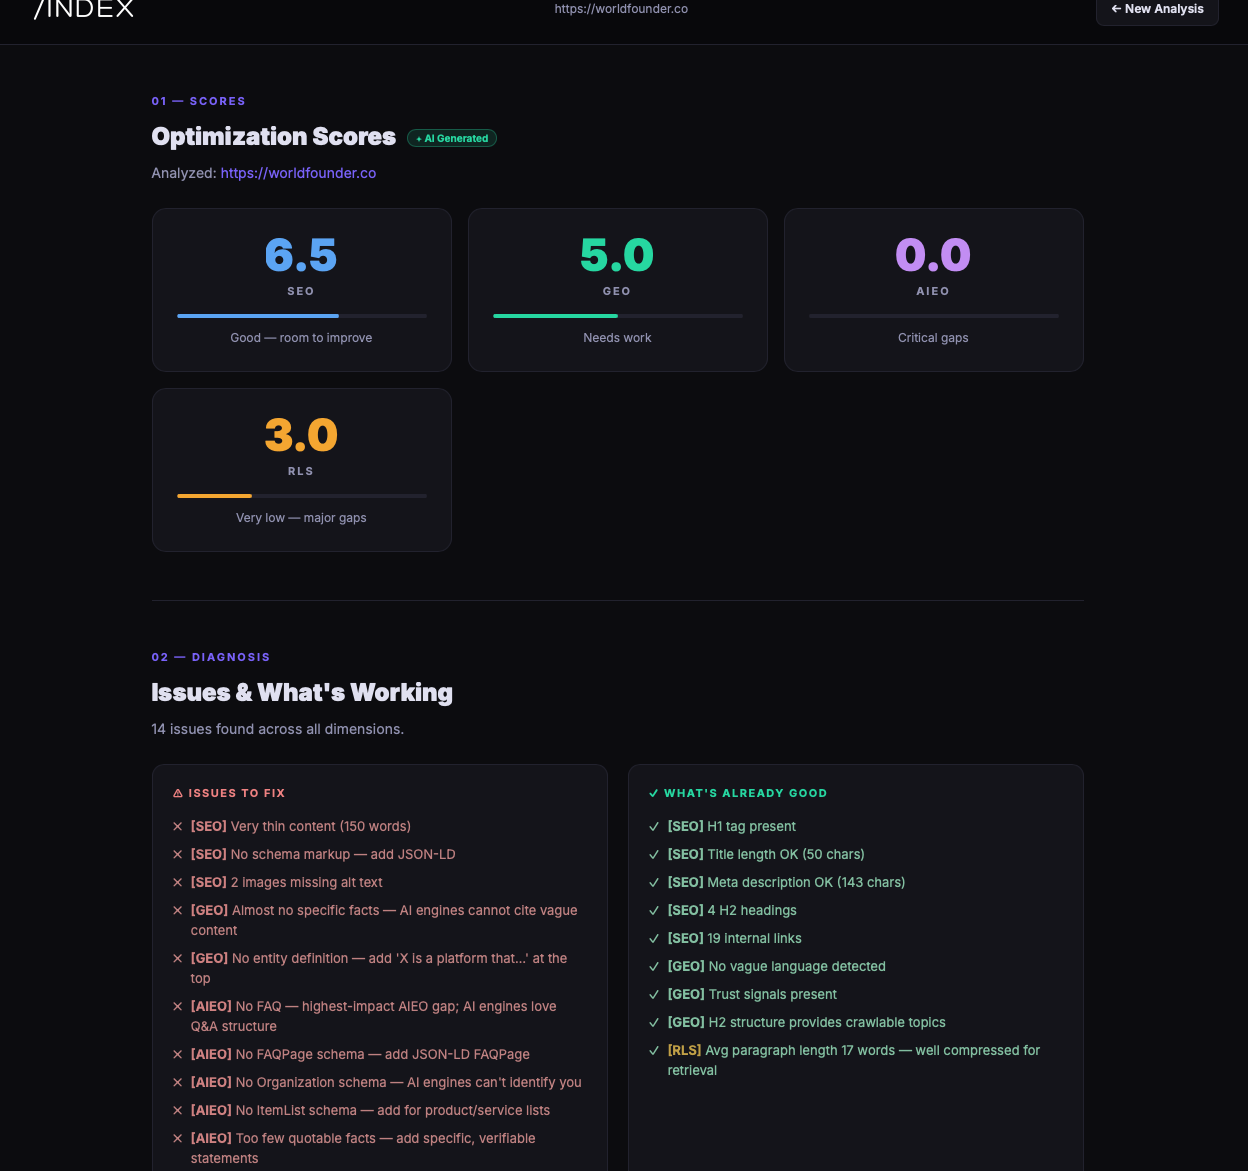The image size is (1248, 1171).
Task: Click the checkmark icon beside What's Already Good
Action: (654, 793)
